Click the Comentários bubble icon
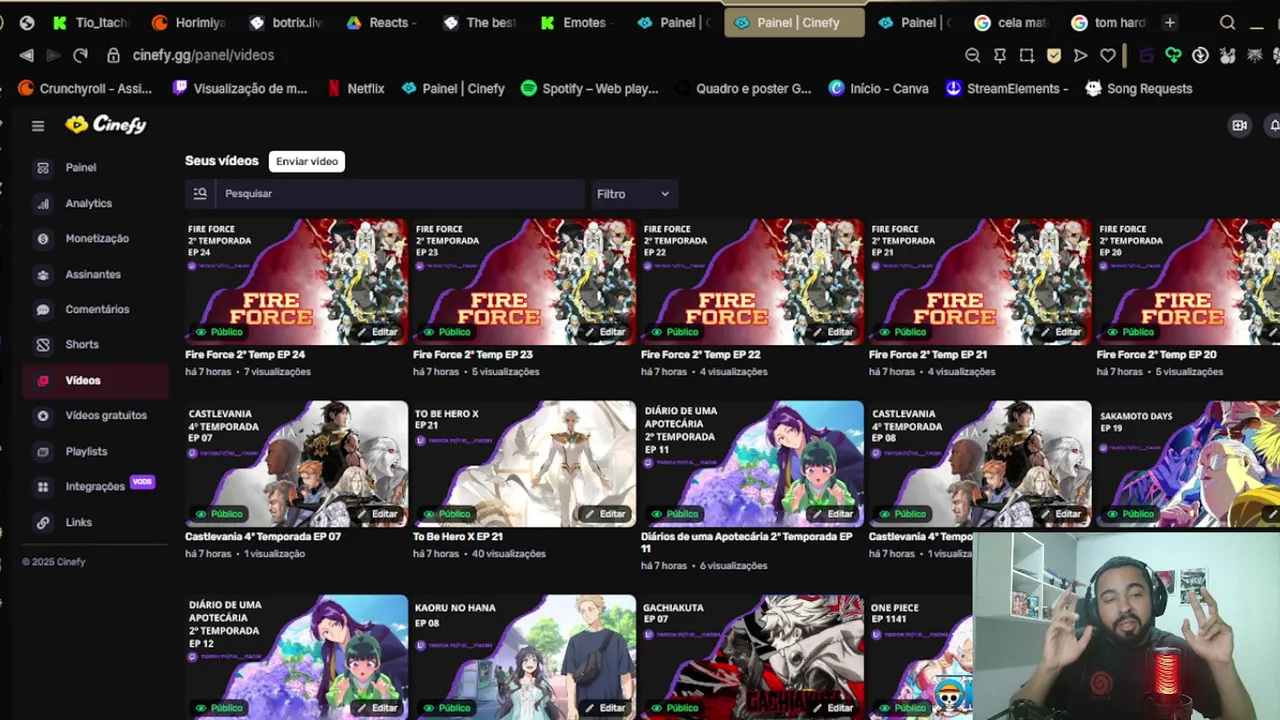Viewport: 1280px width, 720px height. pos(43,310)
